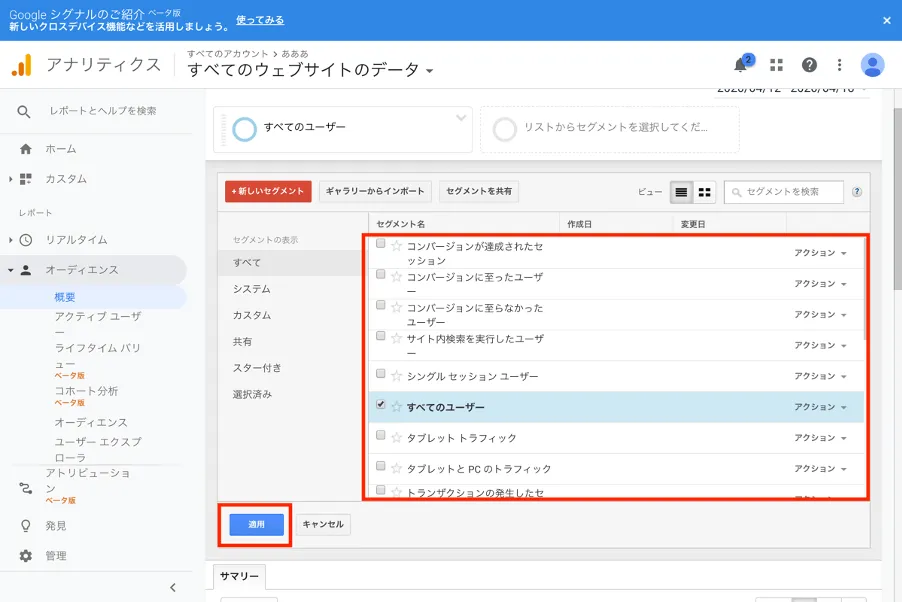The width and height of the screenshot is (902, 602).
Task: Open the すべてのユーザー segment chevron dropdown
Action: (461, 118)
